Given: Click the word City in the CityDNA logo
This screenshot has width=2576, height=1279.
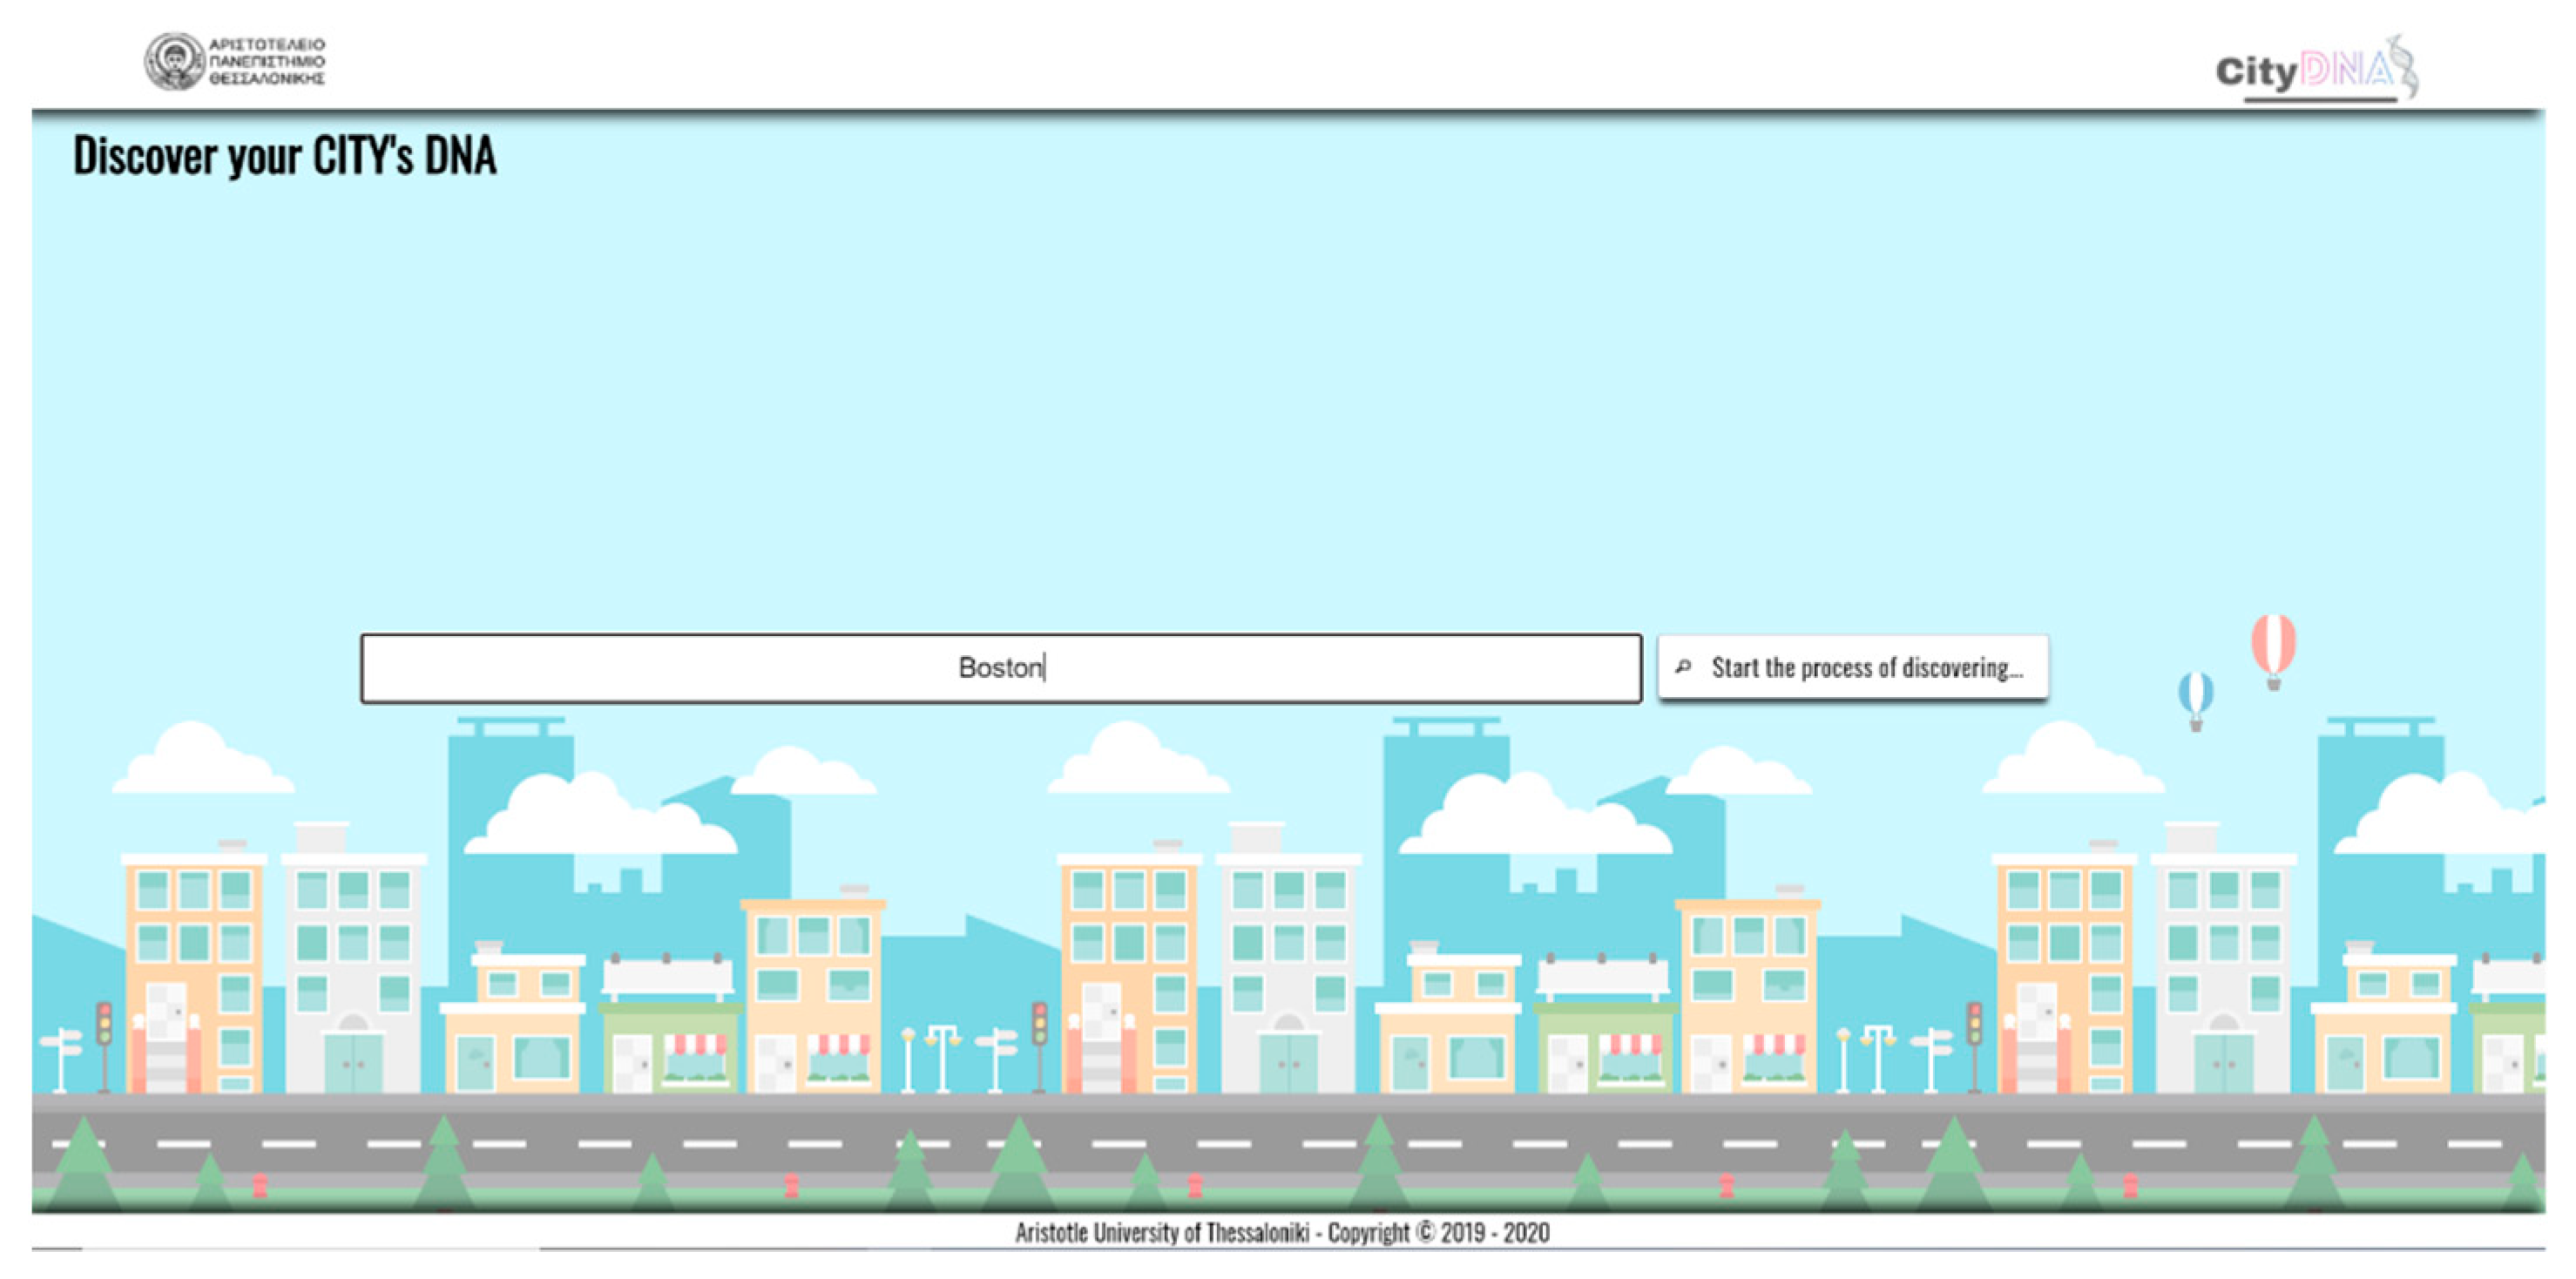Looking at the screenshot, I should click(x=2256, y=72).
